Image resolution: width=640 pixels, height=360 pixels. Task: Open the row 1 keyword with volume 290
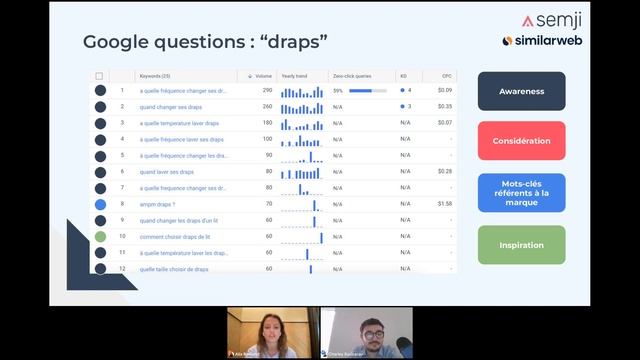coord(183,91)
